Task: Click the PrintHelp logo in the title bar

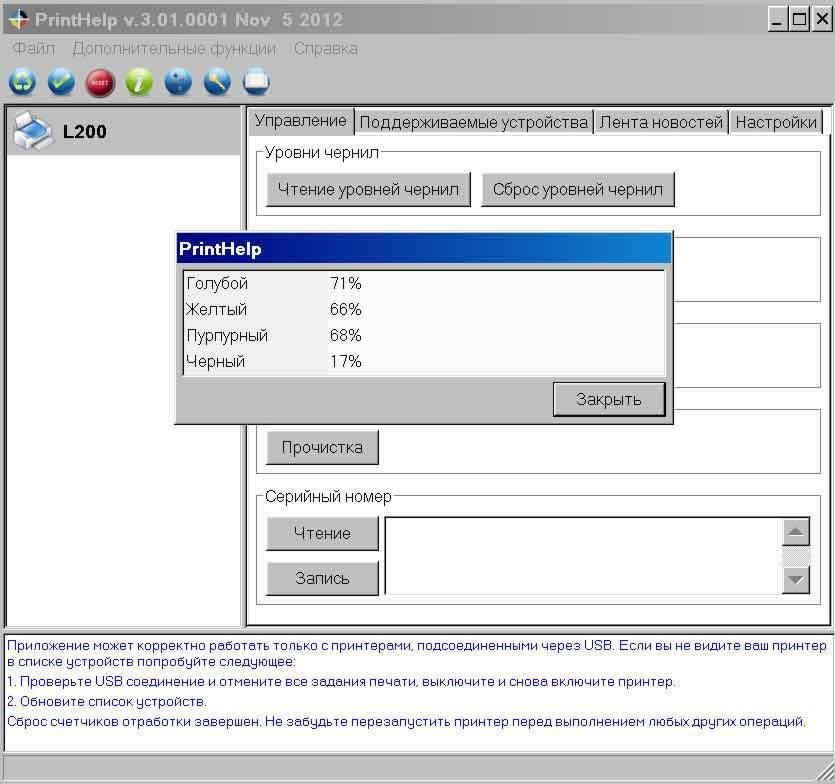Action: [x=18, y=20]
